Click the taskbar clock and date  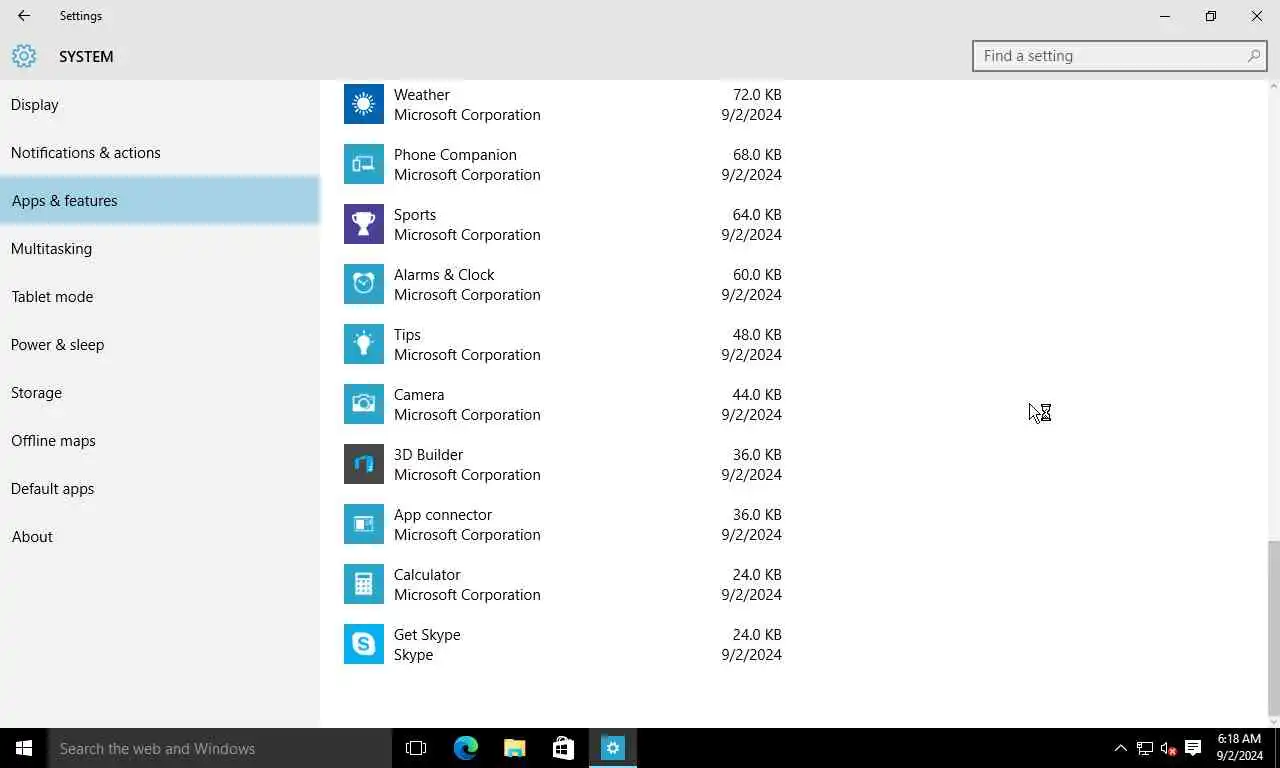1240,748
